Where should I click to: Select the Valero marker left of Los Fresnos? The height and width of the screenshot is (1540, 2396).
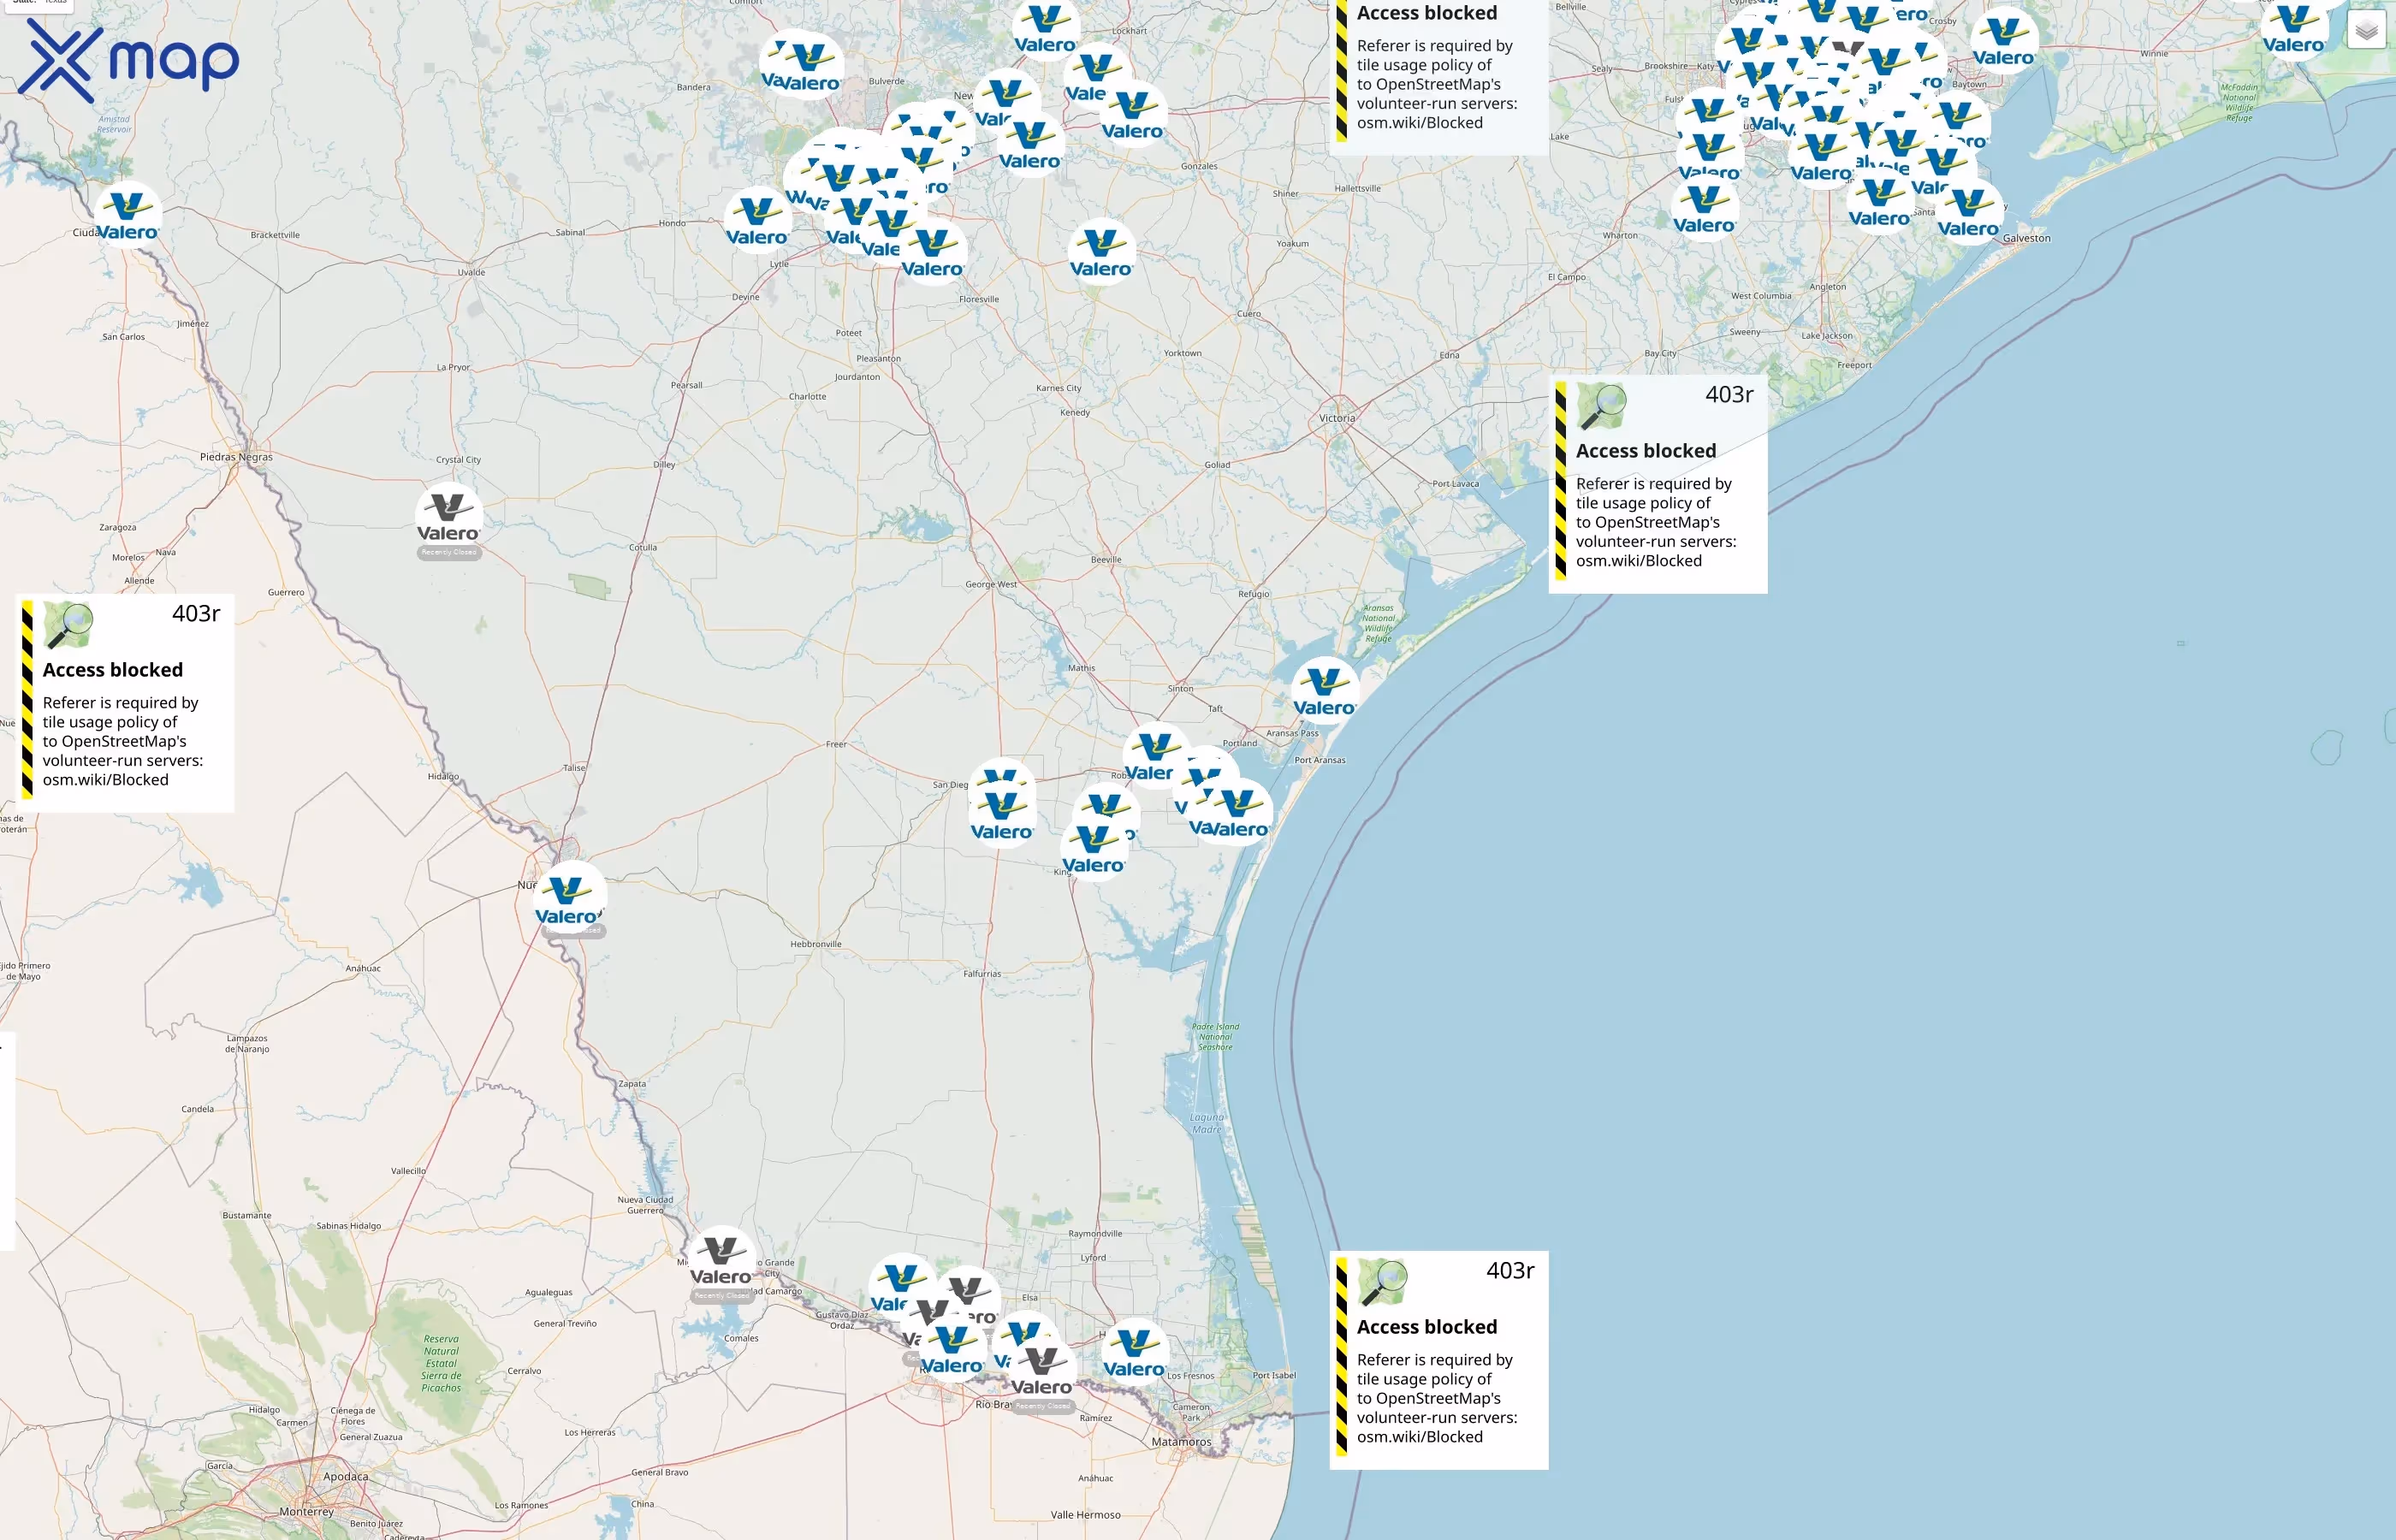(x=1134, y=1352)
